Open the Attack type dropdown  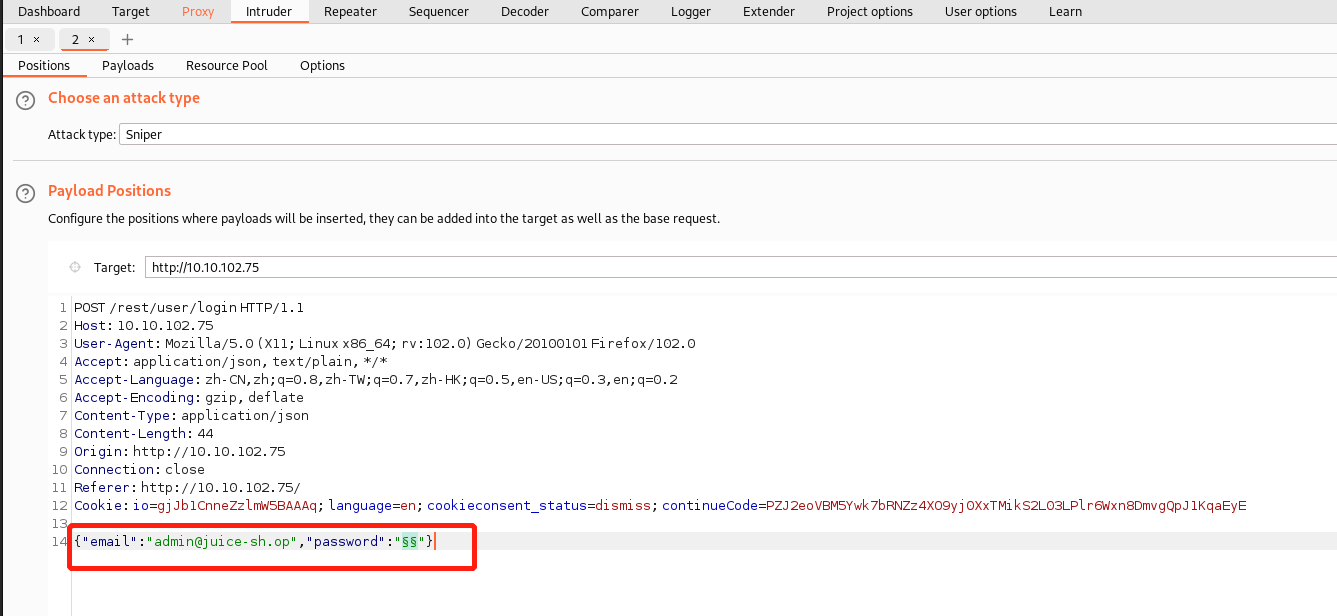coord(726,134)
